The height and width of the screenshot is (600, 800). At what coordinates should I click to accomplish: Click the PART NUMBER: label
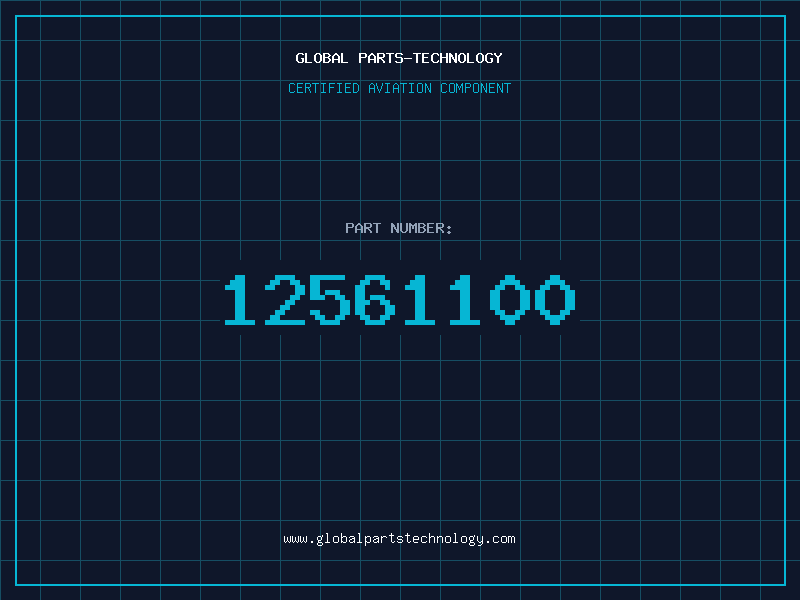click(x=399, y=228)
